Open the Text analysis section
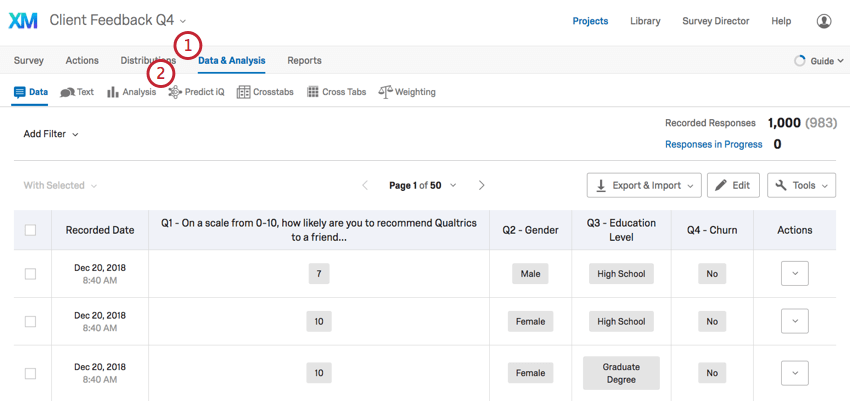Viewport: 850px width, 401px height. coord(77,92)
